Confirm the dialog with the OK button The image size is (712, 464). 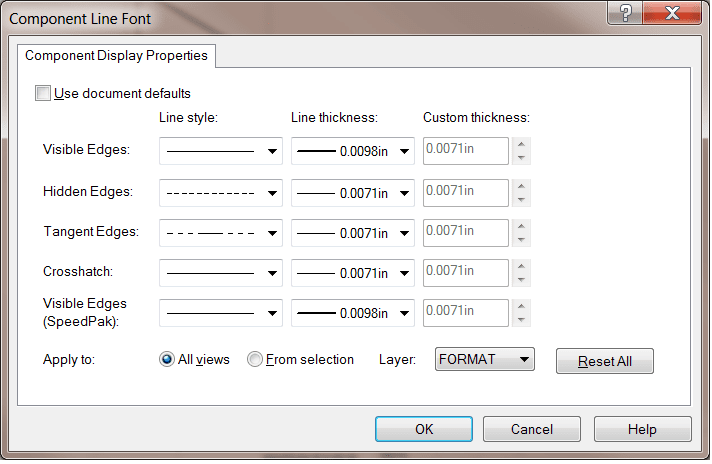click(424, 429)
